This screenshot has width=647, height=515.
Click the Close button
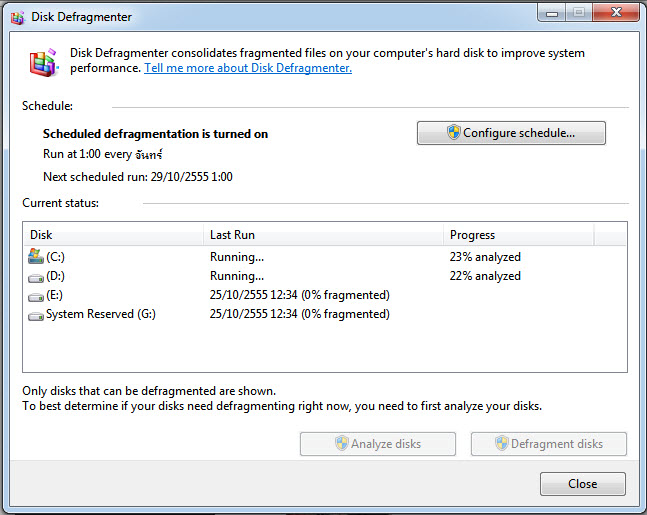tap(583, 484)
